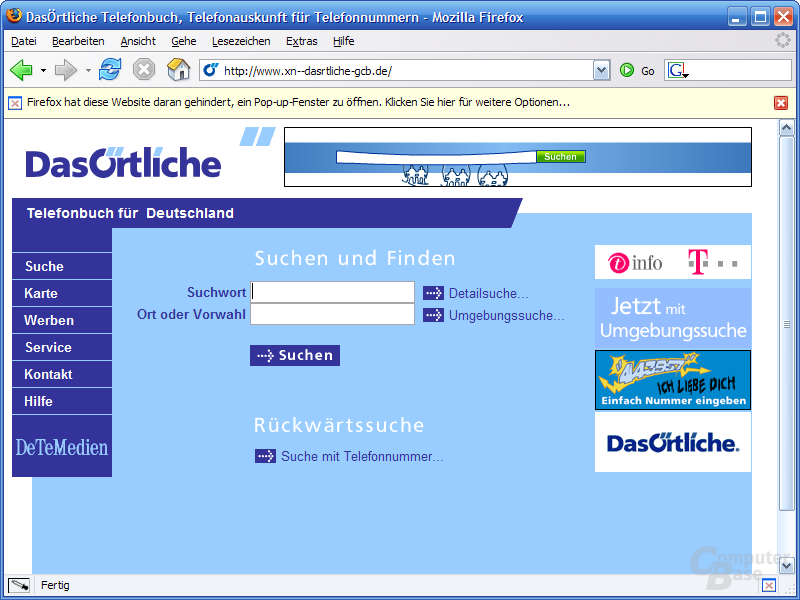This screenshot has width=800, height=600.
Task: Click the Ort oder Vorwahl input field
Action: pyautogui.click(x=332, y=314)
